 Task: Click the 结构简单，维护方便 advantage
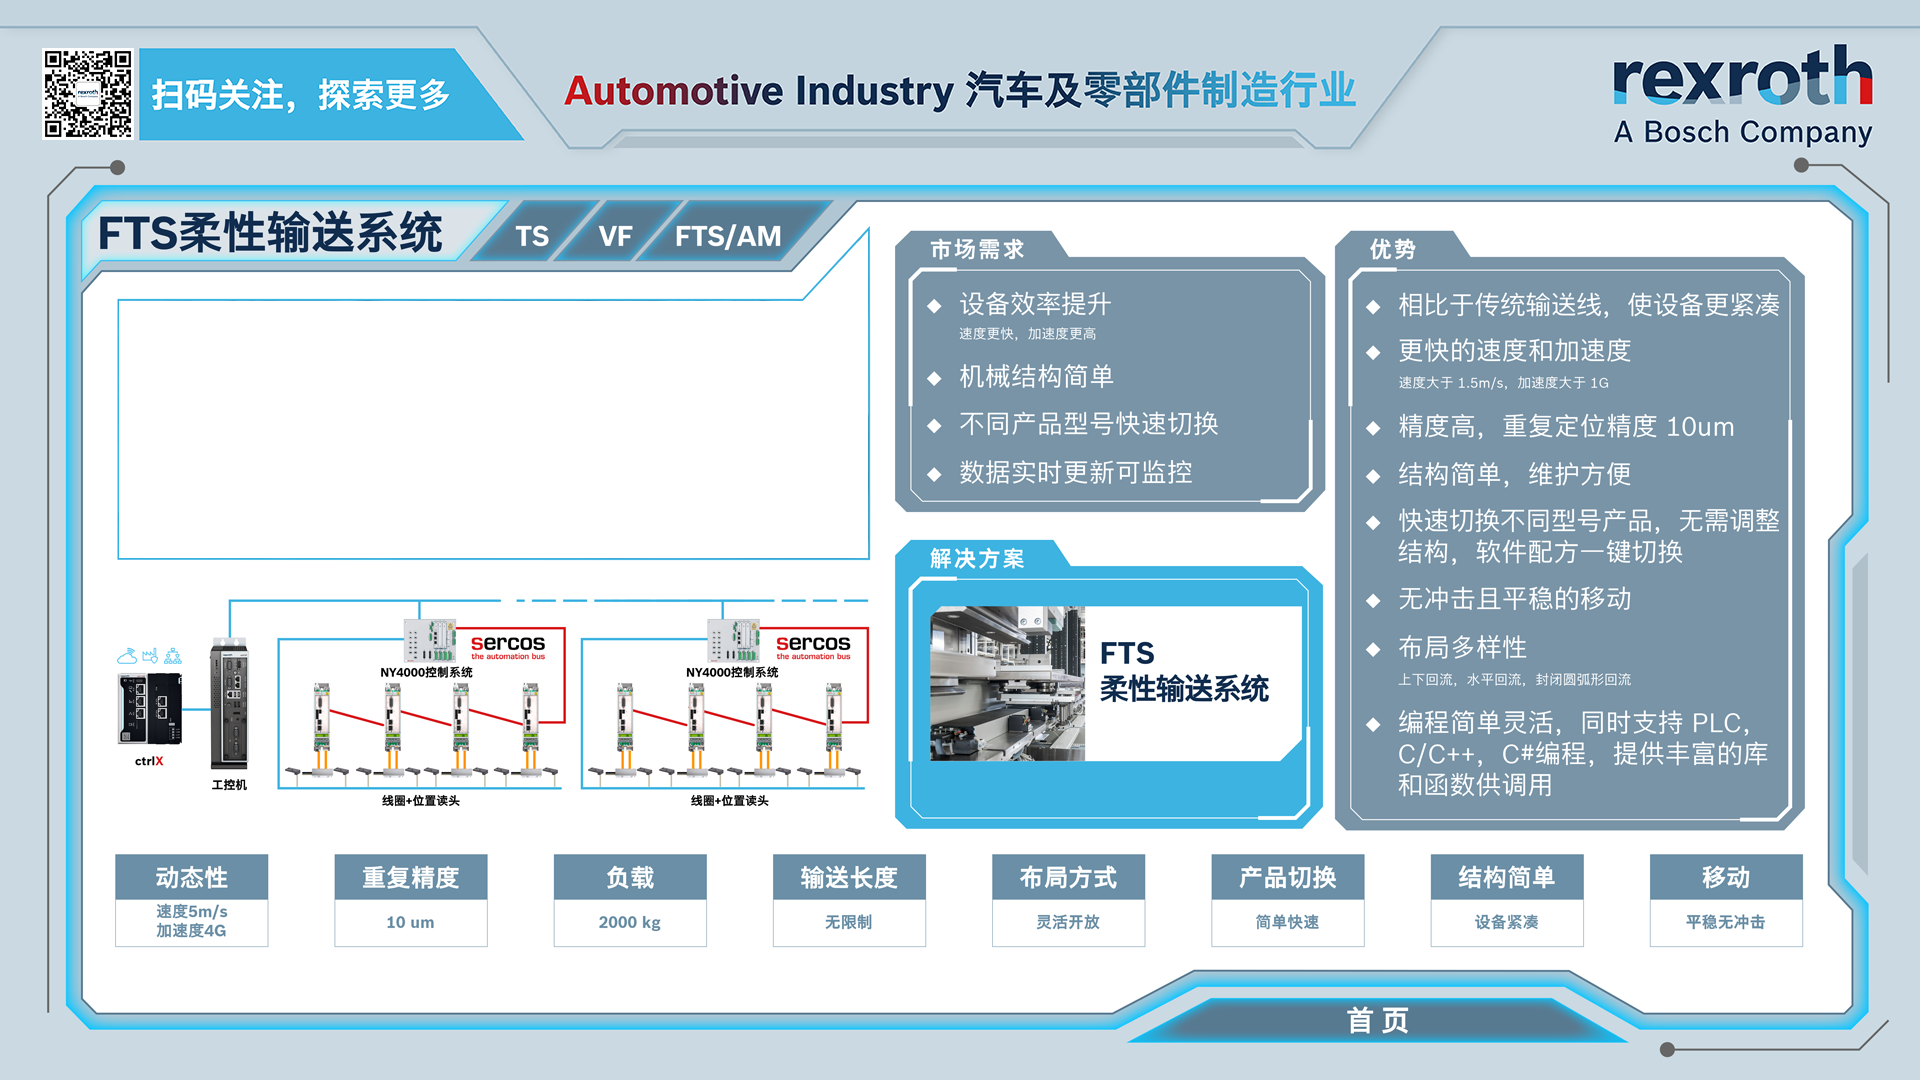(x=1514, y=474)
